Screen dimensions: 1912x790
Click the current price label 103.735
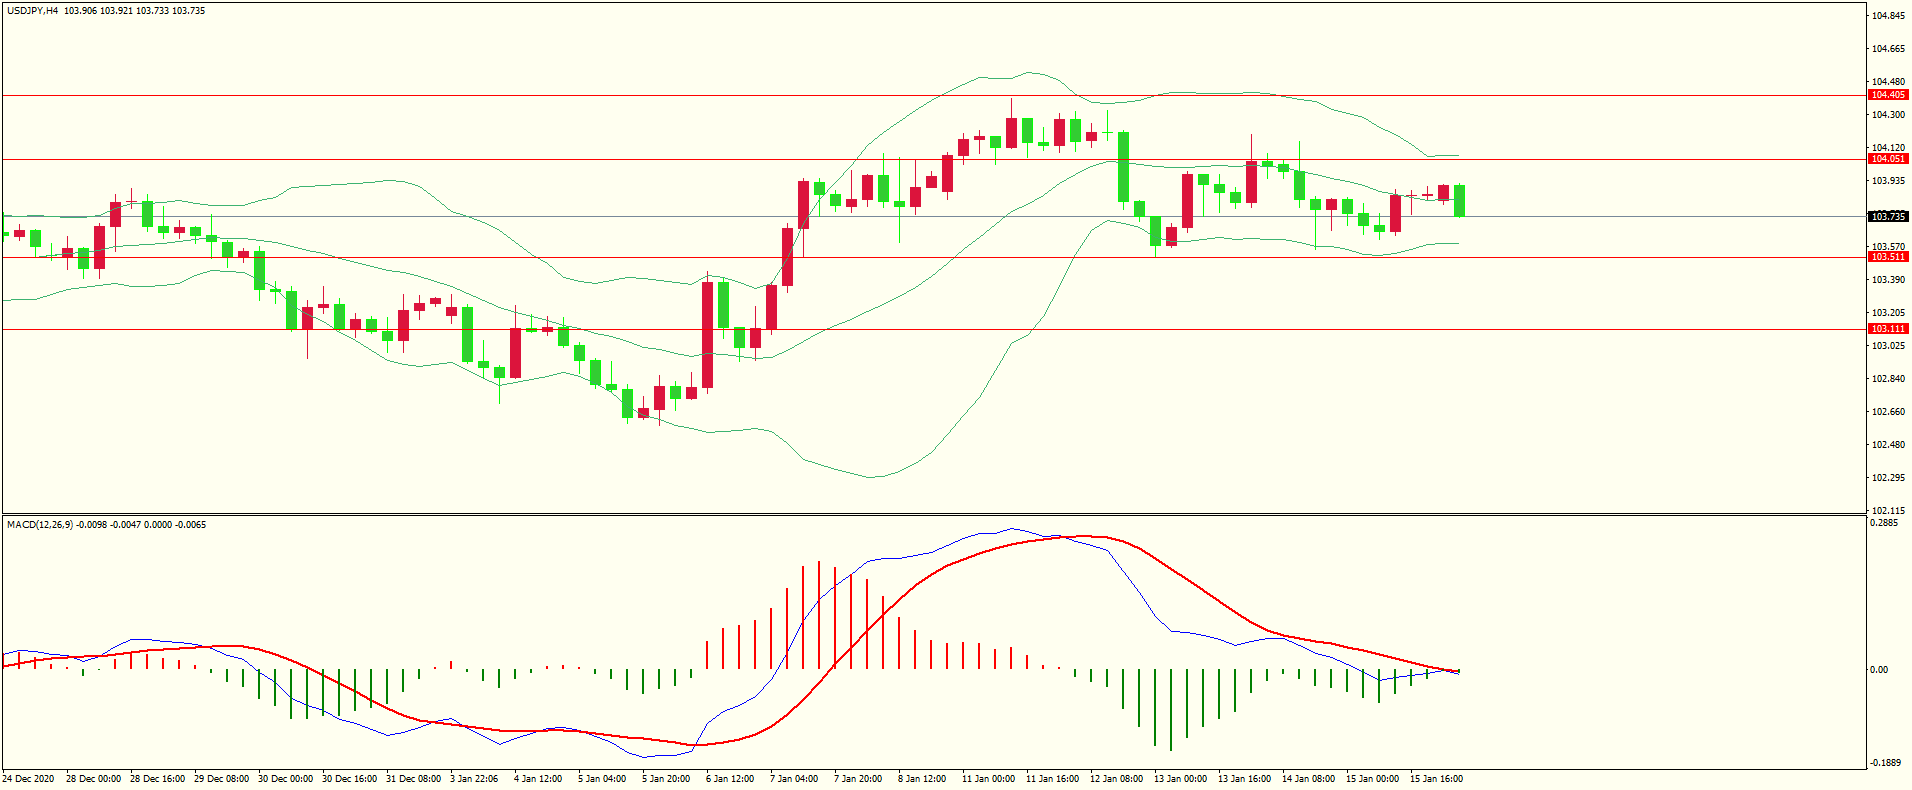[x=1887, y=217]
